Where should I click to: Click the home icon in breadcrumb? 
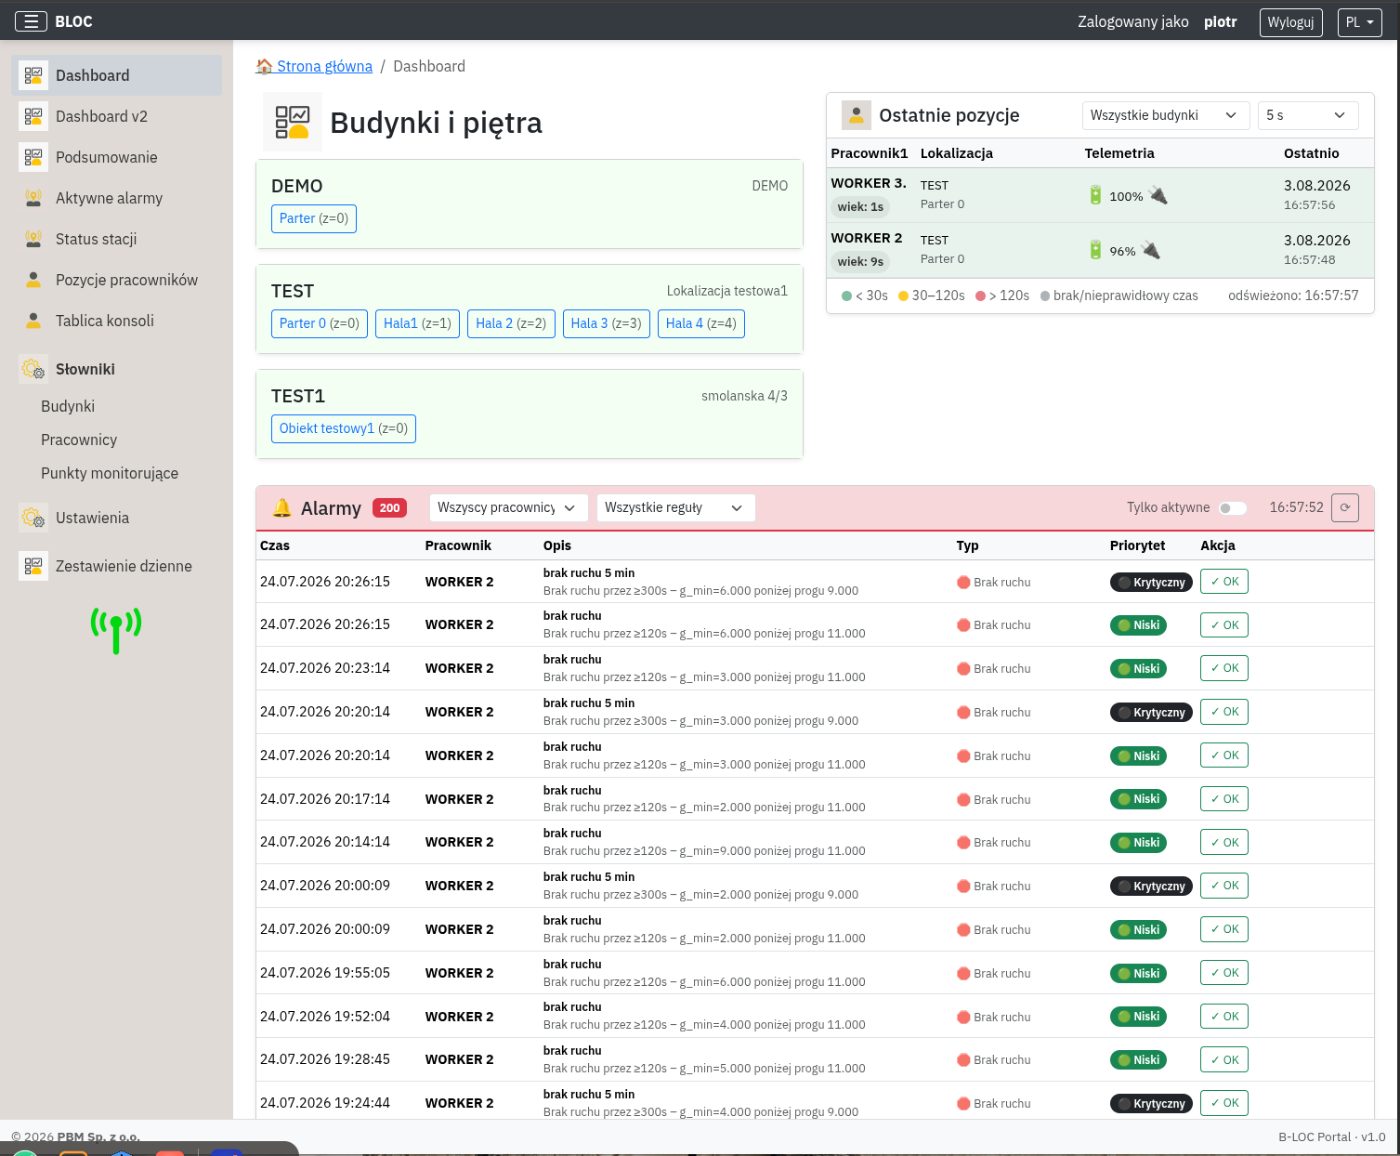tap(264, 66)
